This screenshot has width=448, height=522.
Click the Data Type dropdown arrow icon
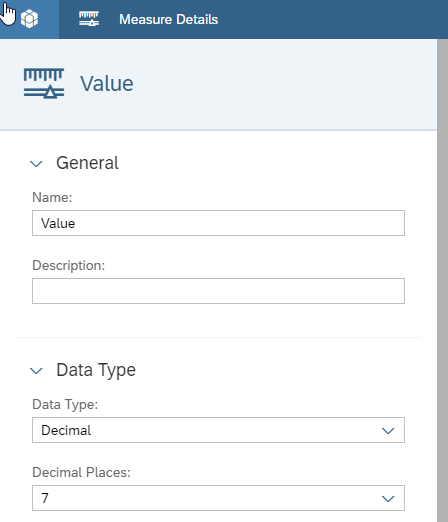(x=388, y=431)
